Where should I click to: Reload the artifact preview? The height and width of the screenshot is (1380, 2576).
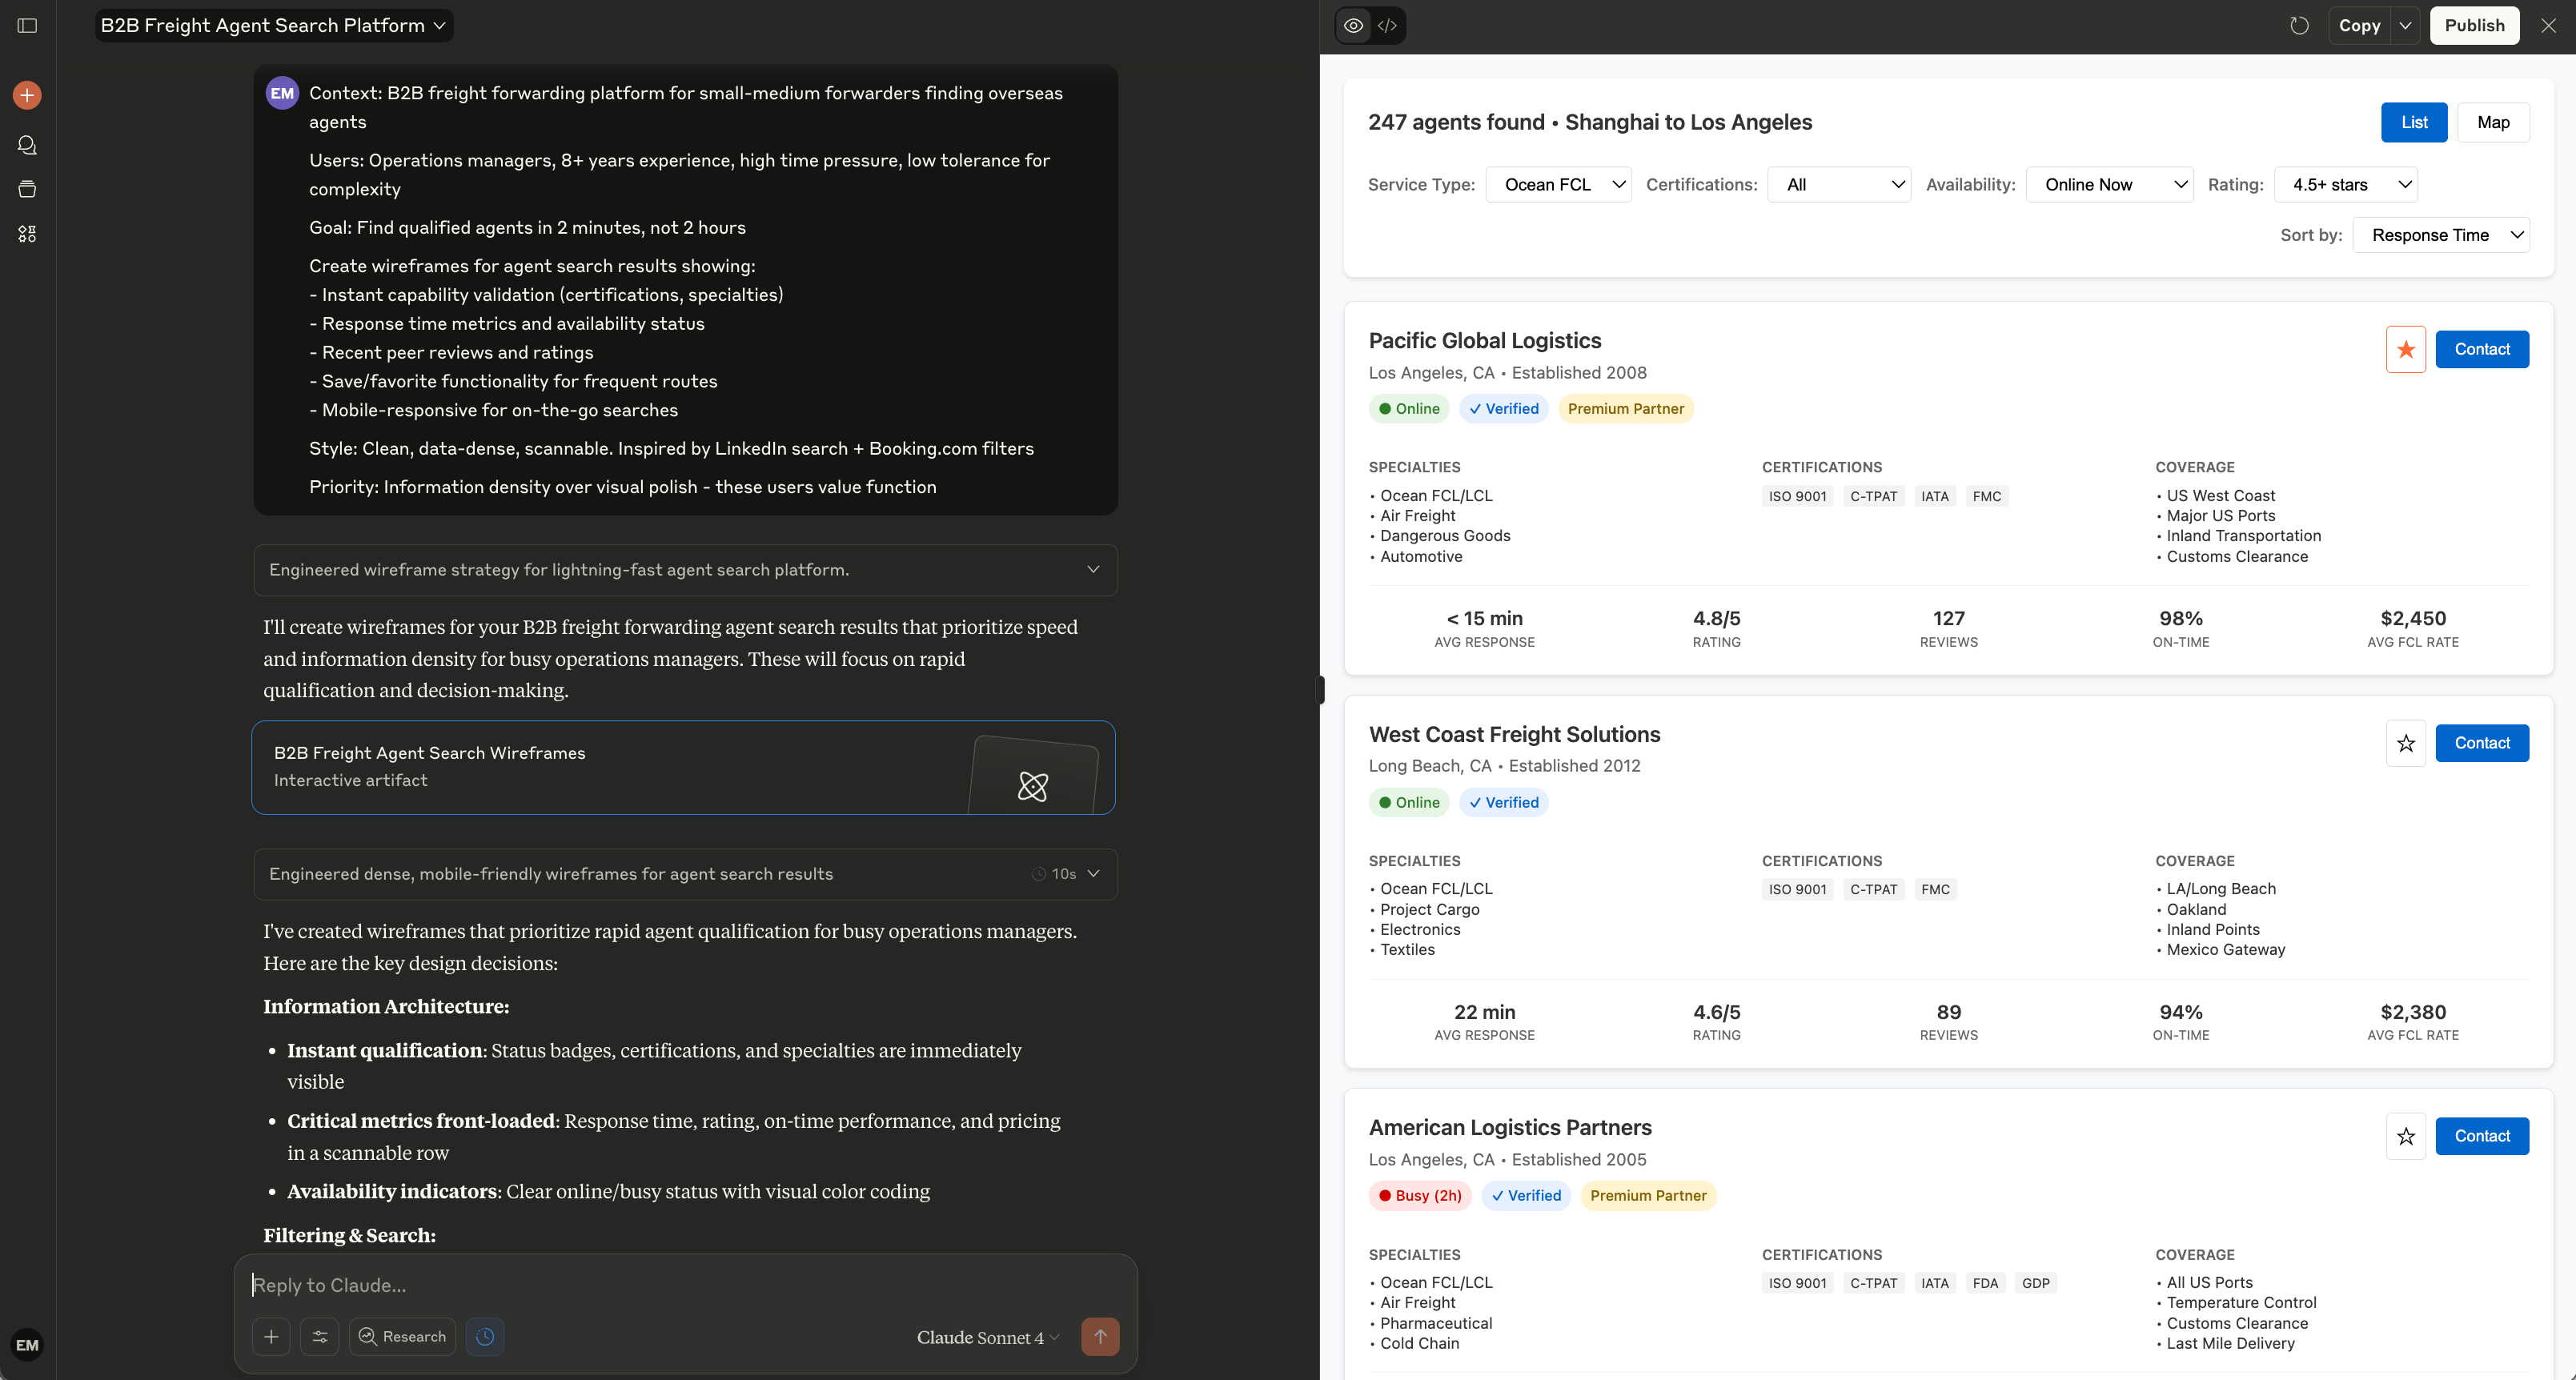(x=2299, y=26)
